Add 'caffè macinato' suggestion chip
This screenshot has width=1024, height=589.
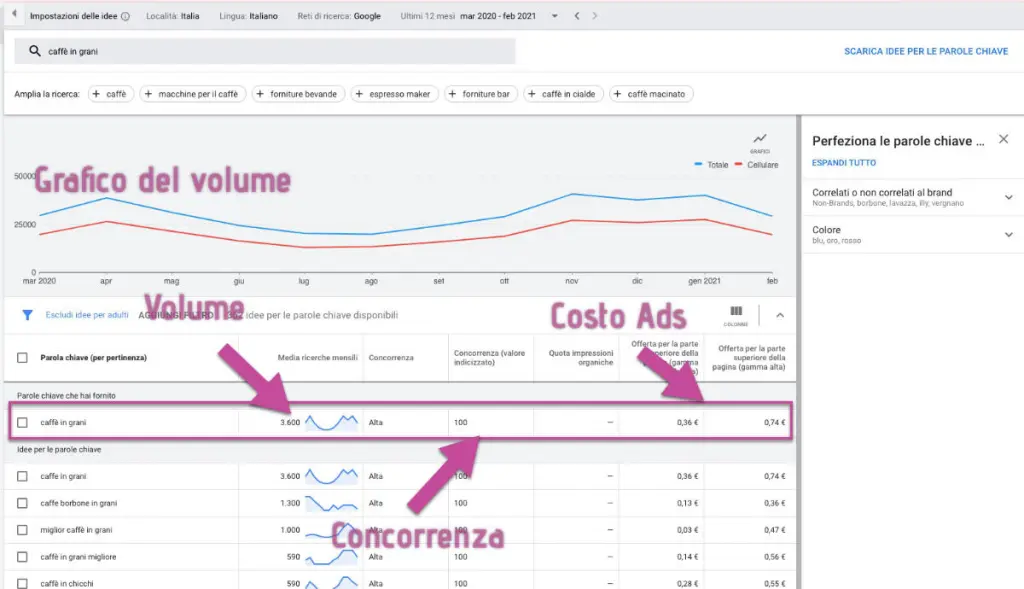pyautogui.click(x=650, y=94)
